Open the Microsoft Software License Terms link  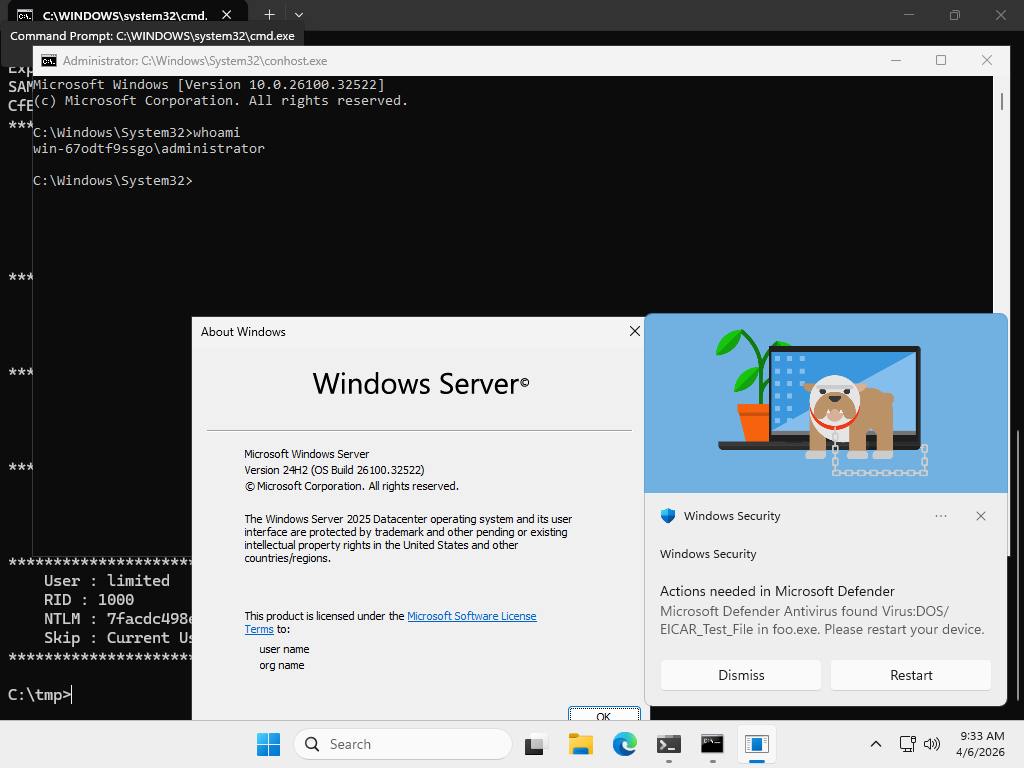[471, 616]
